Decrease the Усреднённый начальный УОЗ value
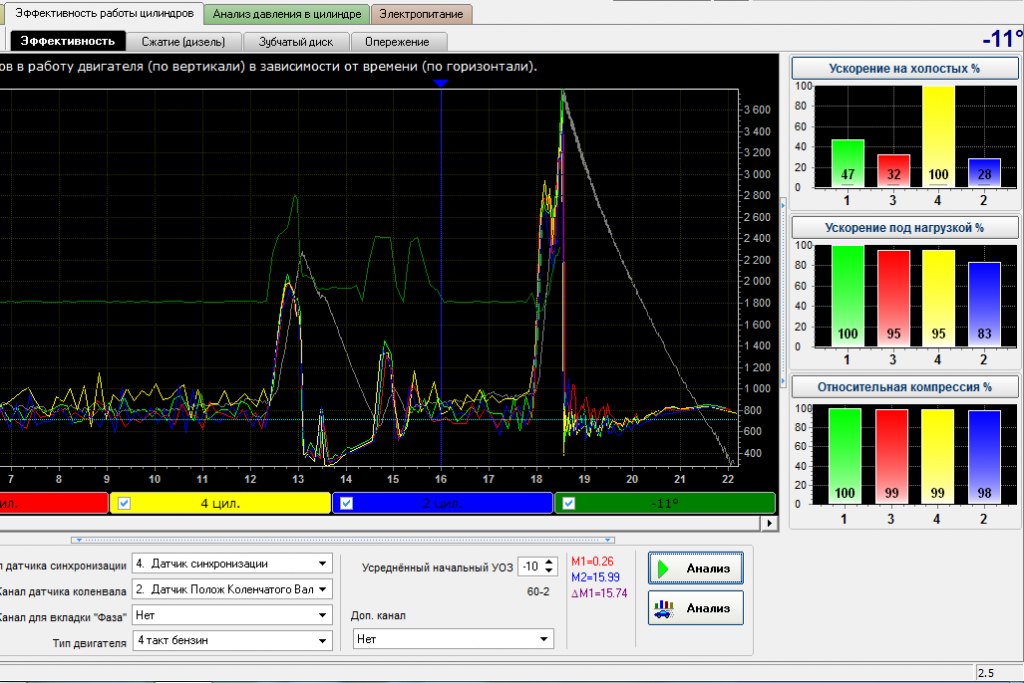1024x683 pixels. tap(549, 571)
